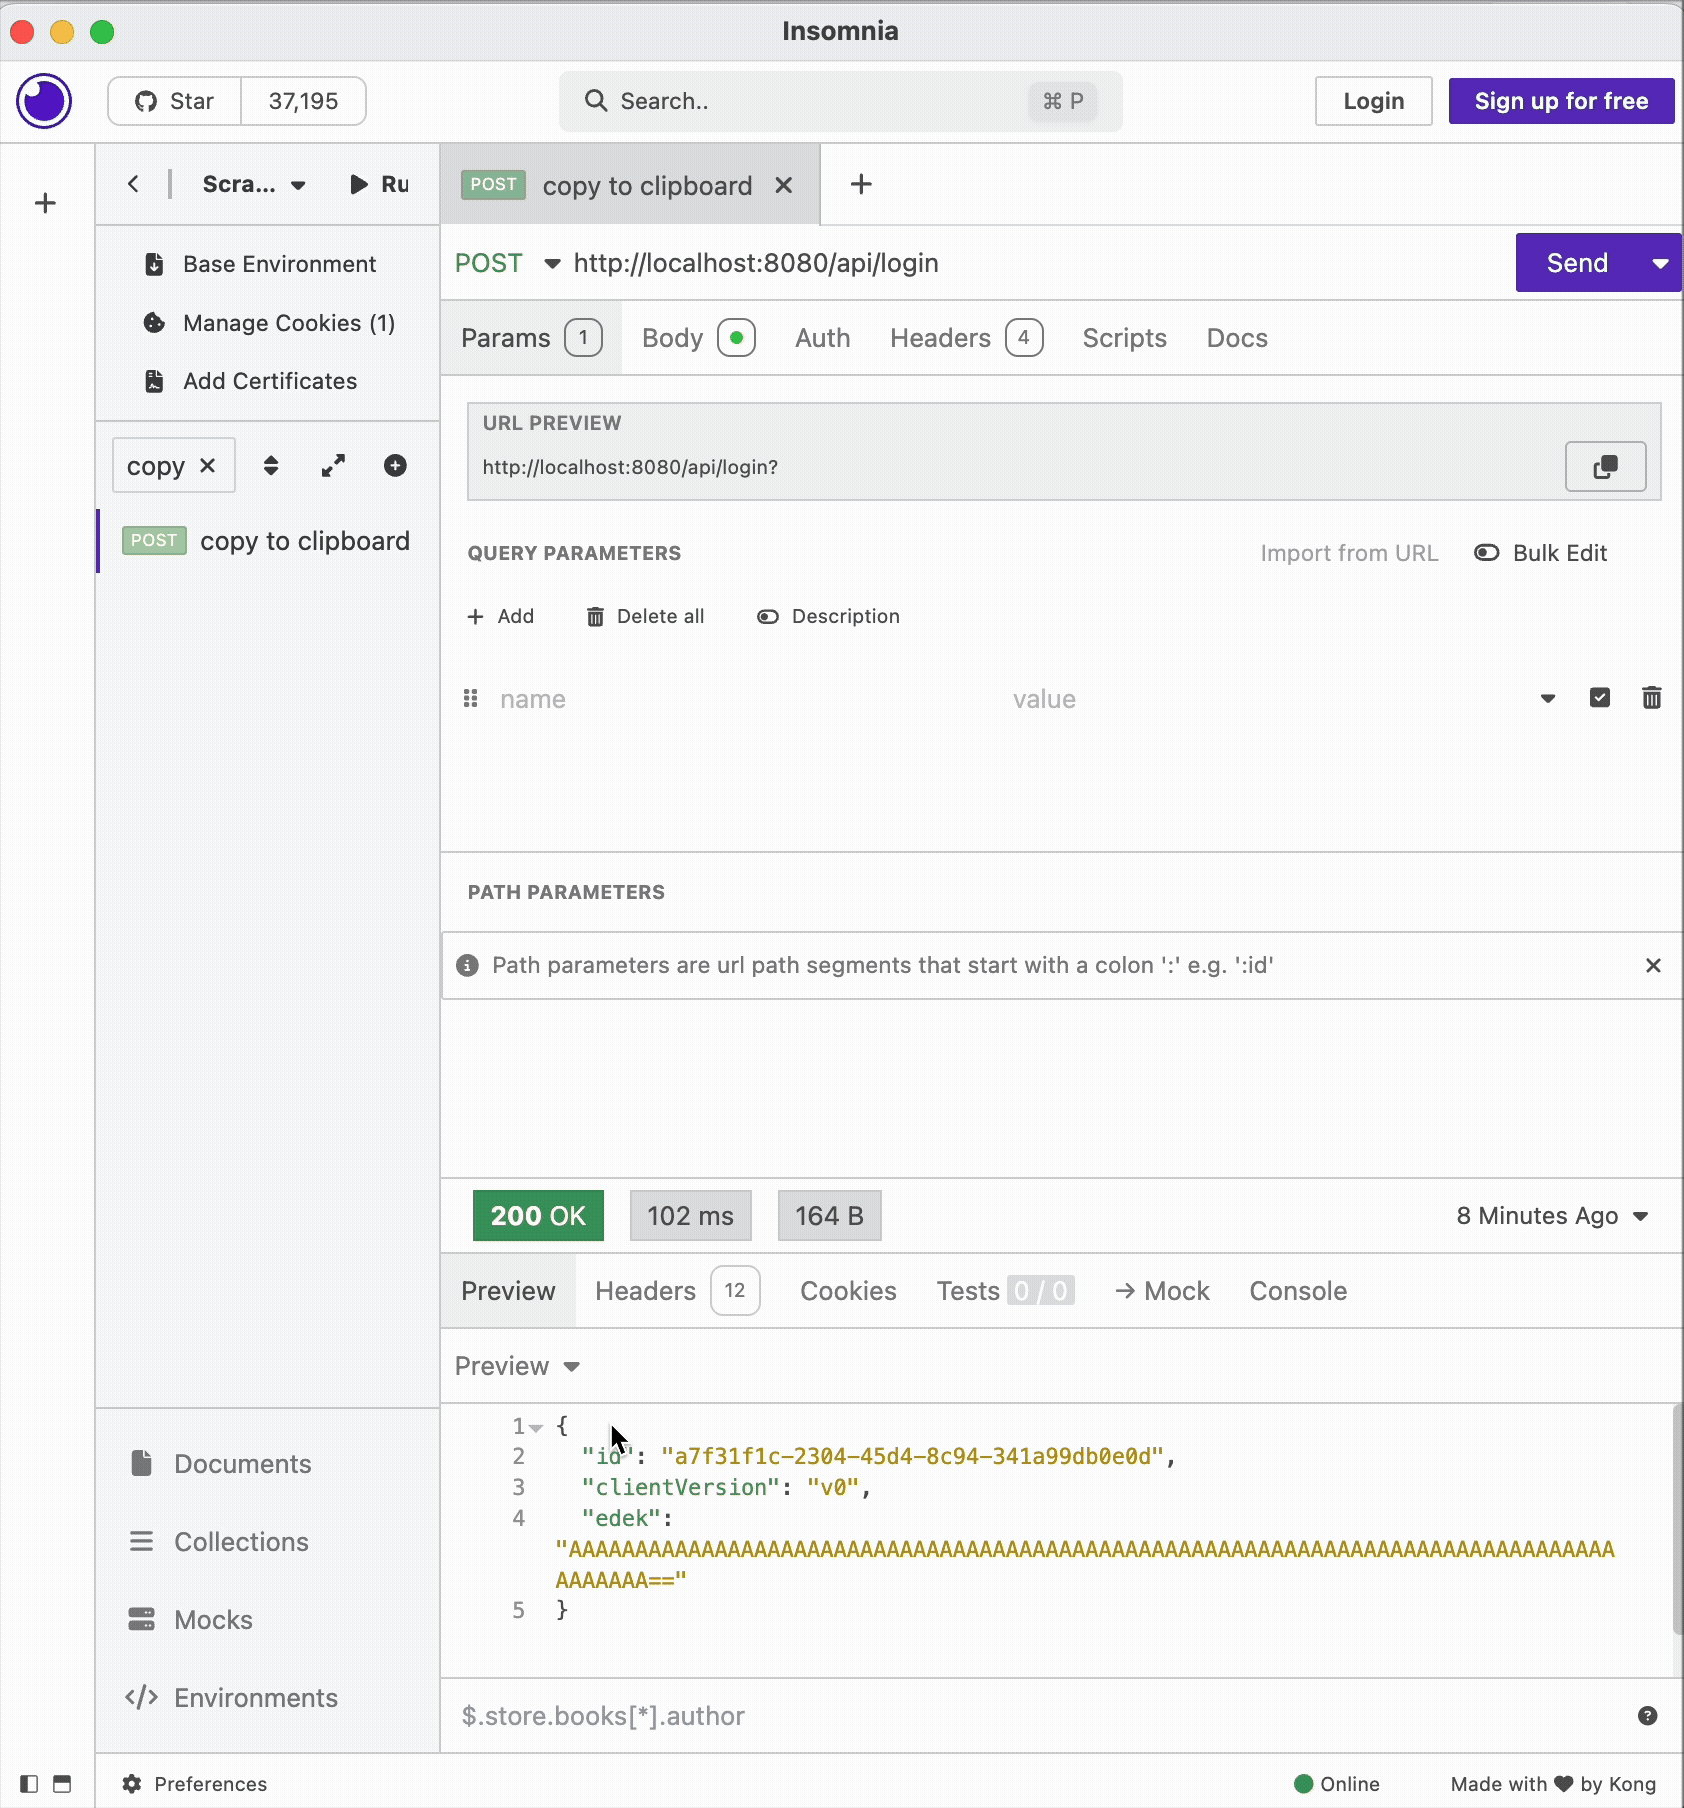The height and width of the screenshot is (1808, 1684).
Task: Click the parameter name field
Action: 745,699
